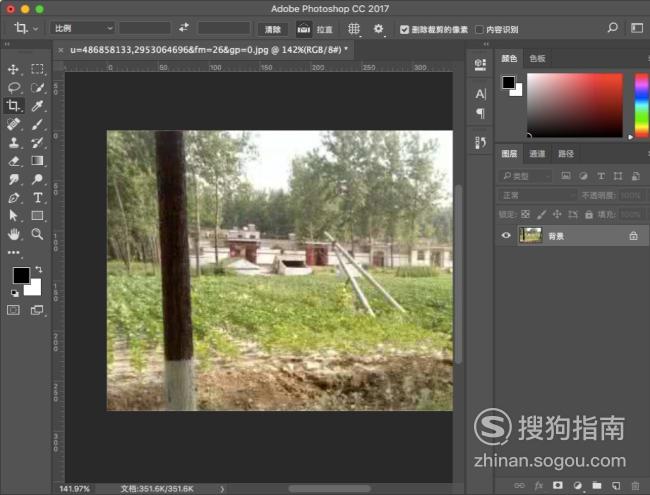Close the open jpg document tab
This screenshot has width=650, height=495.
coord(61,50)
